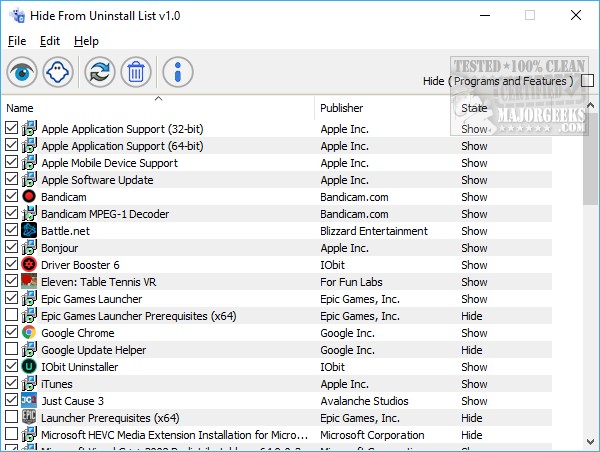This screenshot has width=600, height=452.
Task: Click the Refresh list toolbar icon
Action: pyautogui.click(x=100, y=72)
